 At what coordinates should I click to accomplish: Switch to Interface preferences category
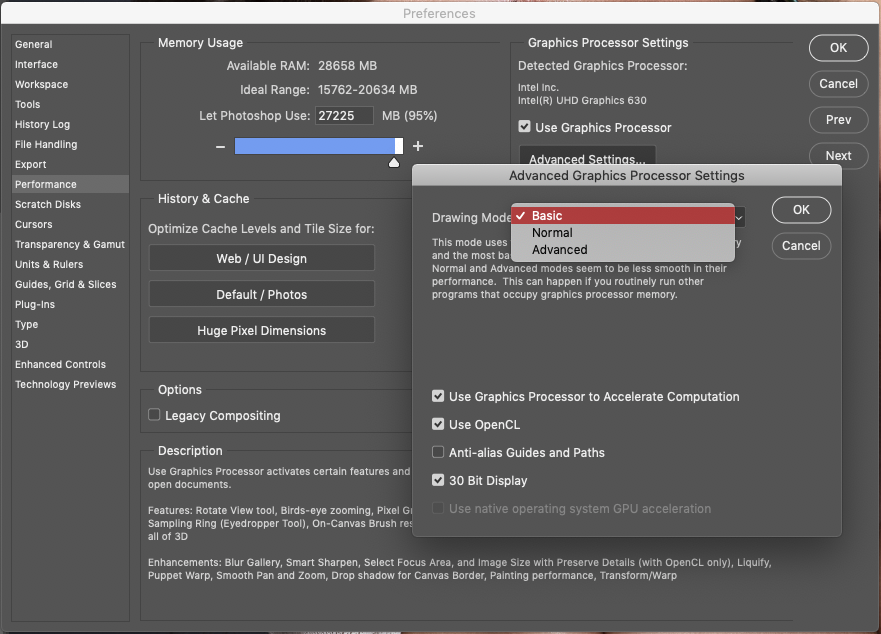click(36, 65)
